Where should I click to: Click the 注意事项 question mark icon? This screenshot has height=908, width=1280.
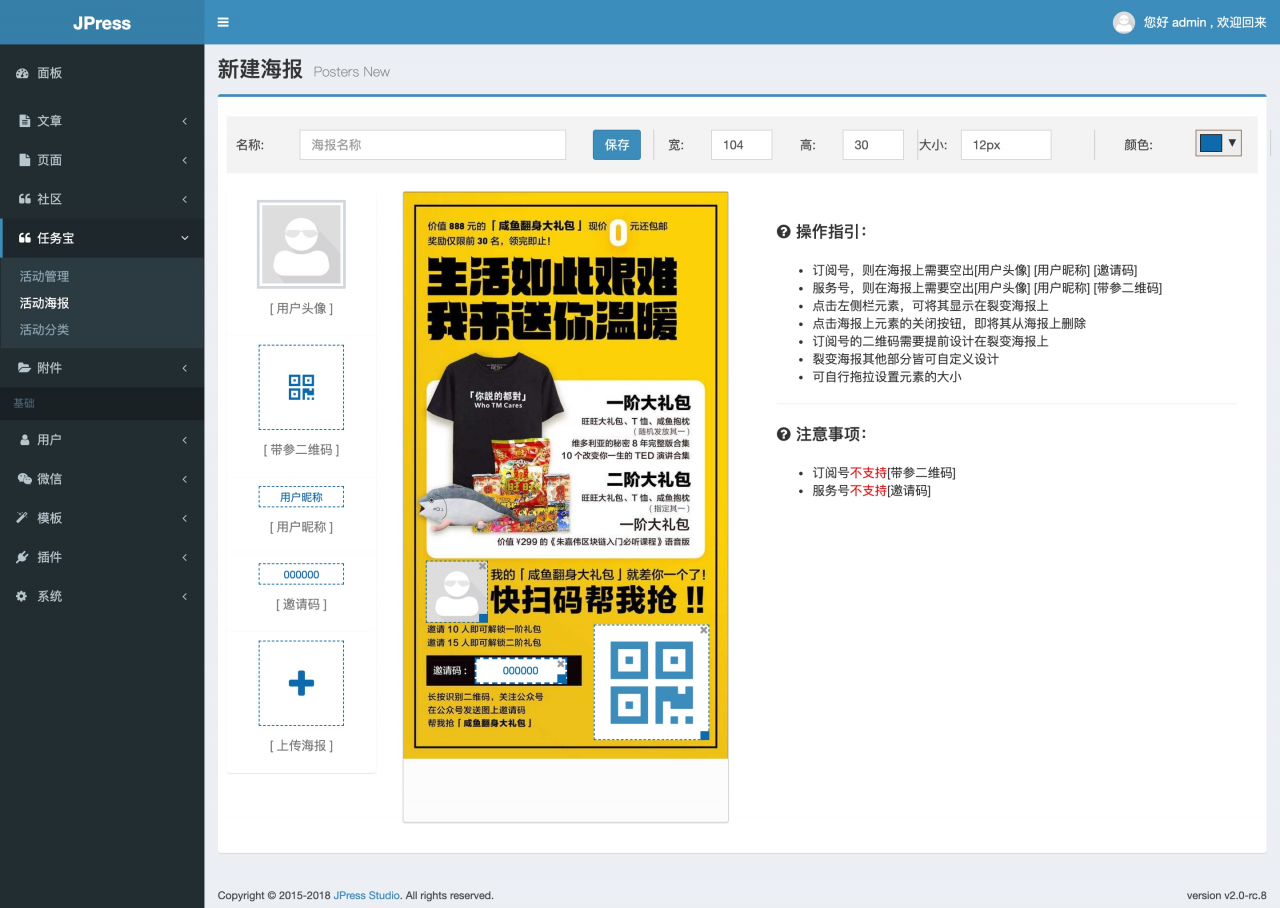pyautogui.click(x=784, y=434)
